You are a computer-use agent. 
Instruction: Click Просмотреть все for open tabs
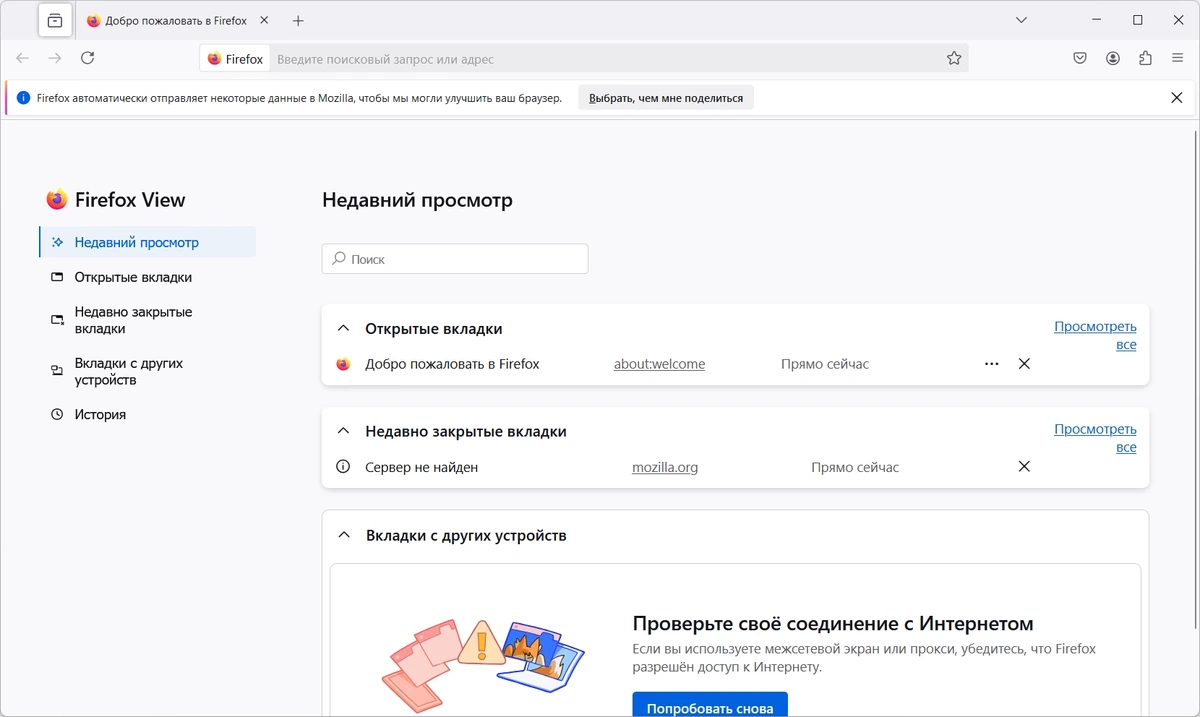(1095, 336)
